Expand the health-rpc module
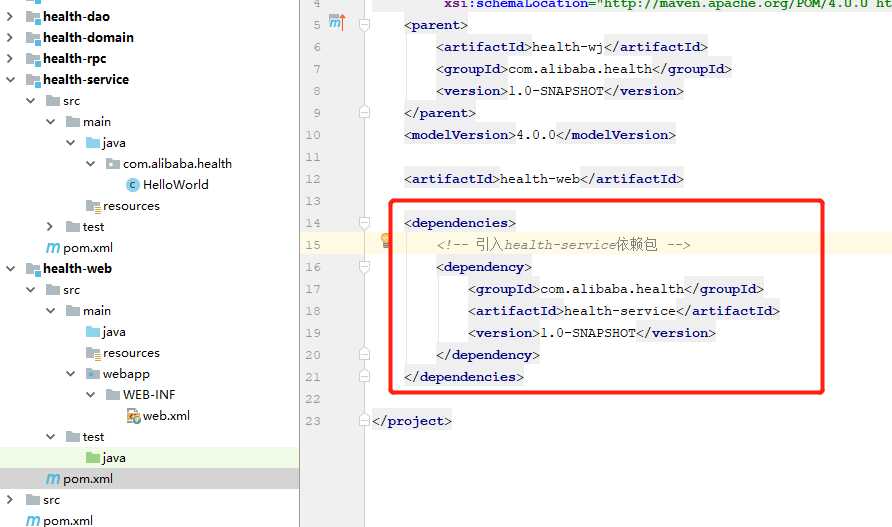 [10, 59]
